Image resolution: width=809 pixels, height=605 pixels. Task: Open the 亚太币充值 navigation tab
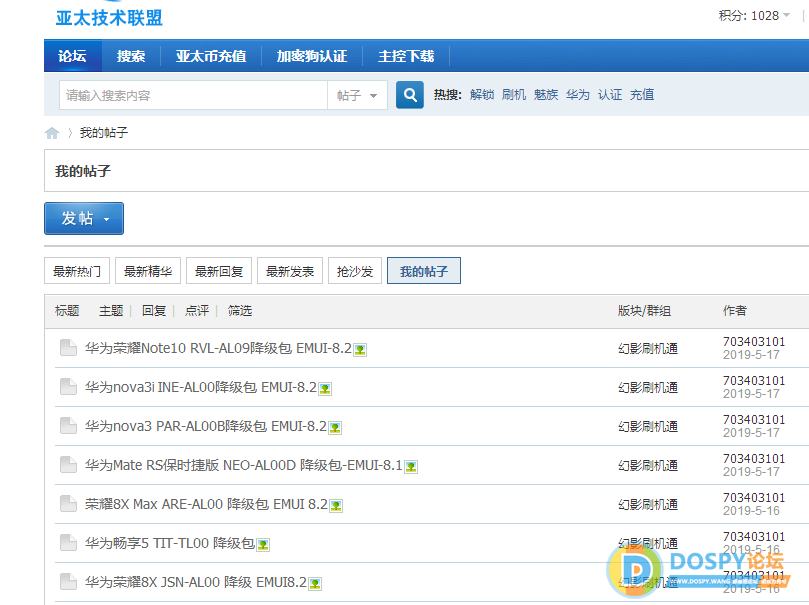pos(211,56)
